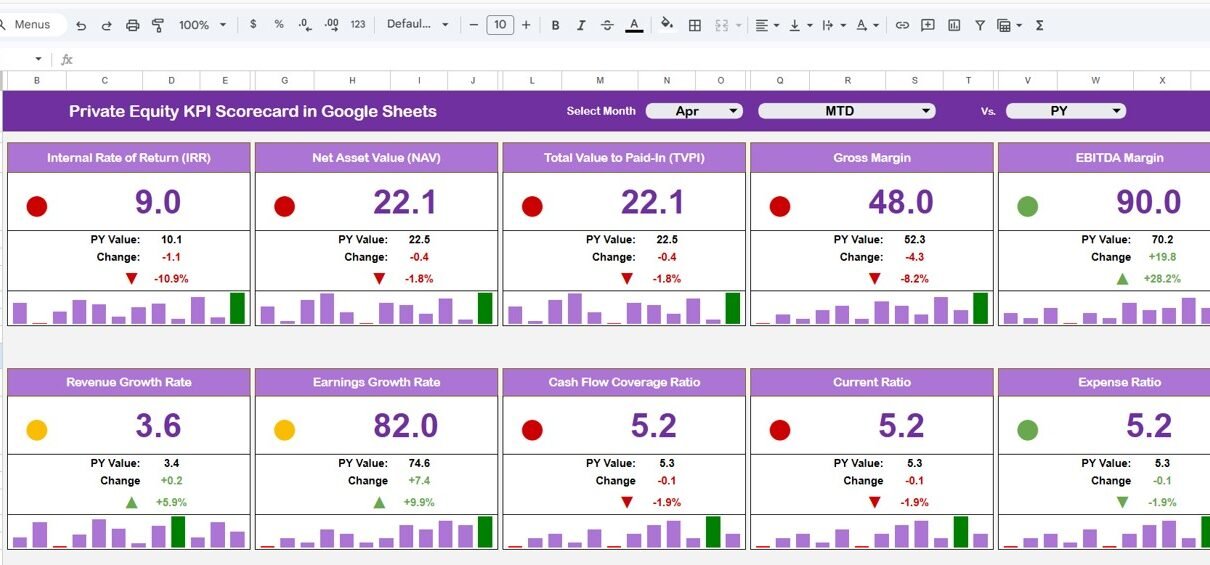Open the fill color picker
1210x565 pixels.
point(667,25)
